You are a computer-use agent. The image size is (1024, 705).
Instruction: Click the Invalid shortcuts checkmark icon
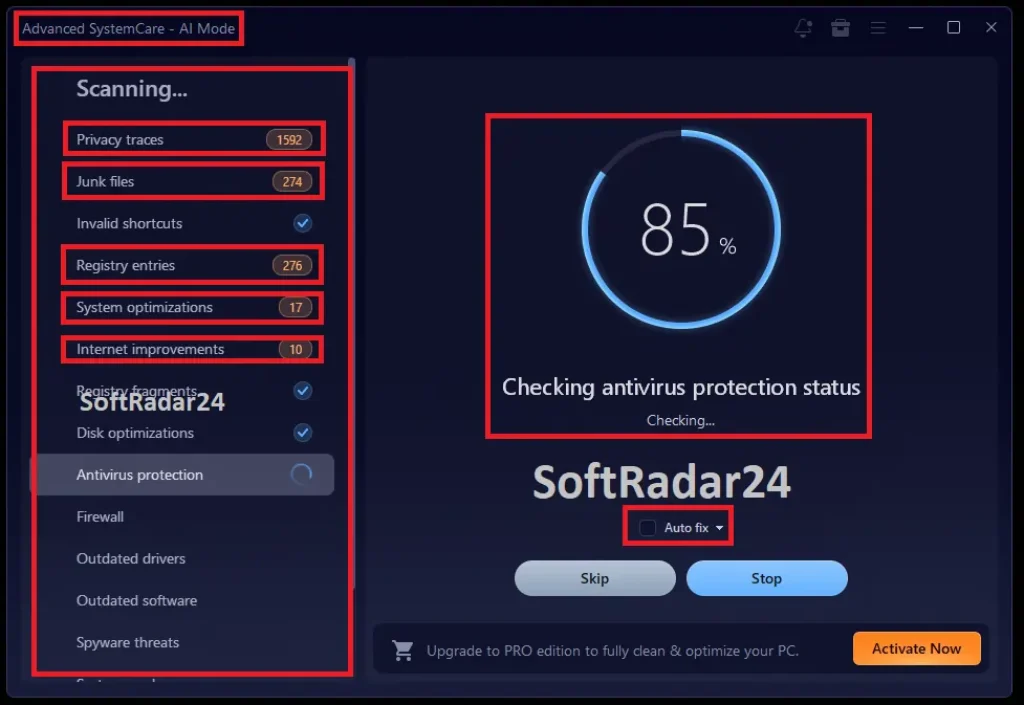click(x=303, y=223)
